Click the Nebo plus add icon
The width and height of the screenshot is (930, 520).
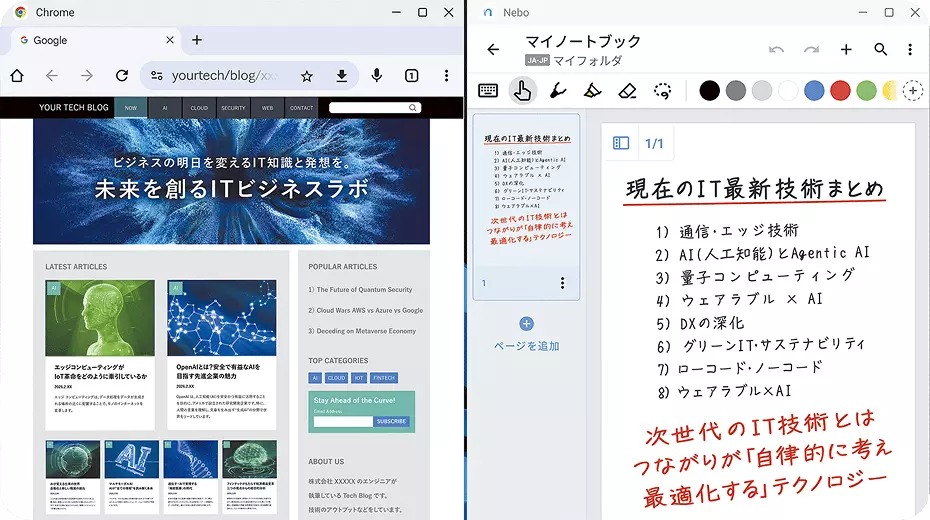(846, 49)
